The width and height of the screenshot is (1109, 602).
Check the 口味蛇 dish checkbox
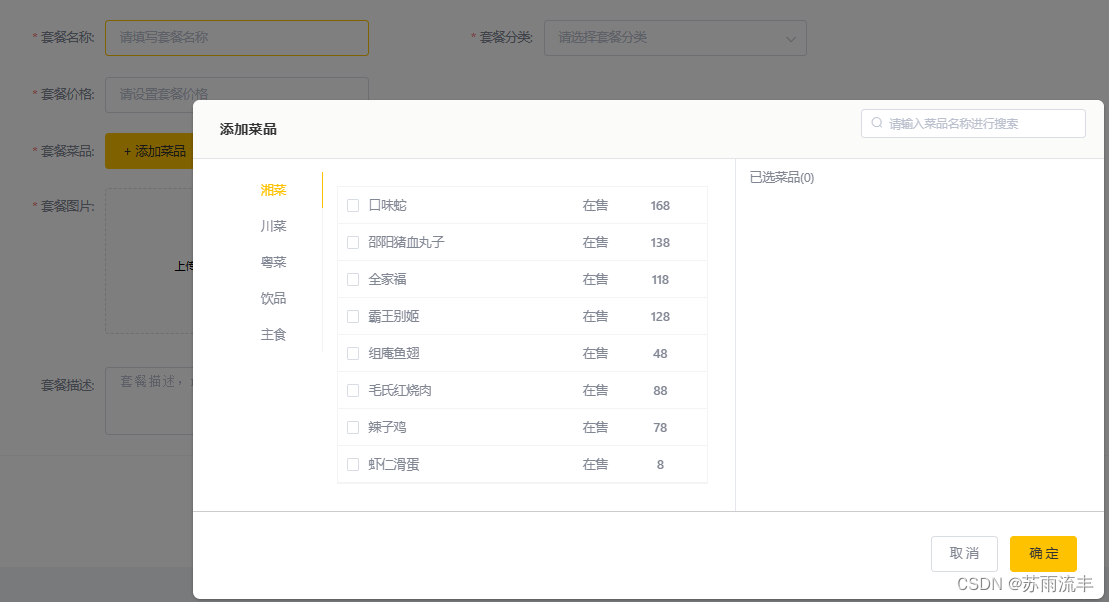click(353, 206)
